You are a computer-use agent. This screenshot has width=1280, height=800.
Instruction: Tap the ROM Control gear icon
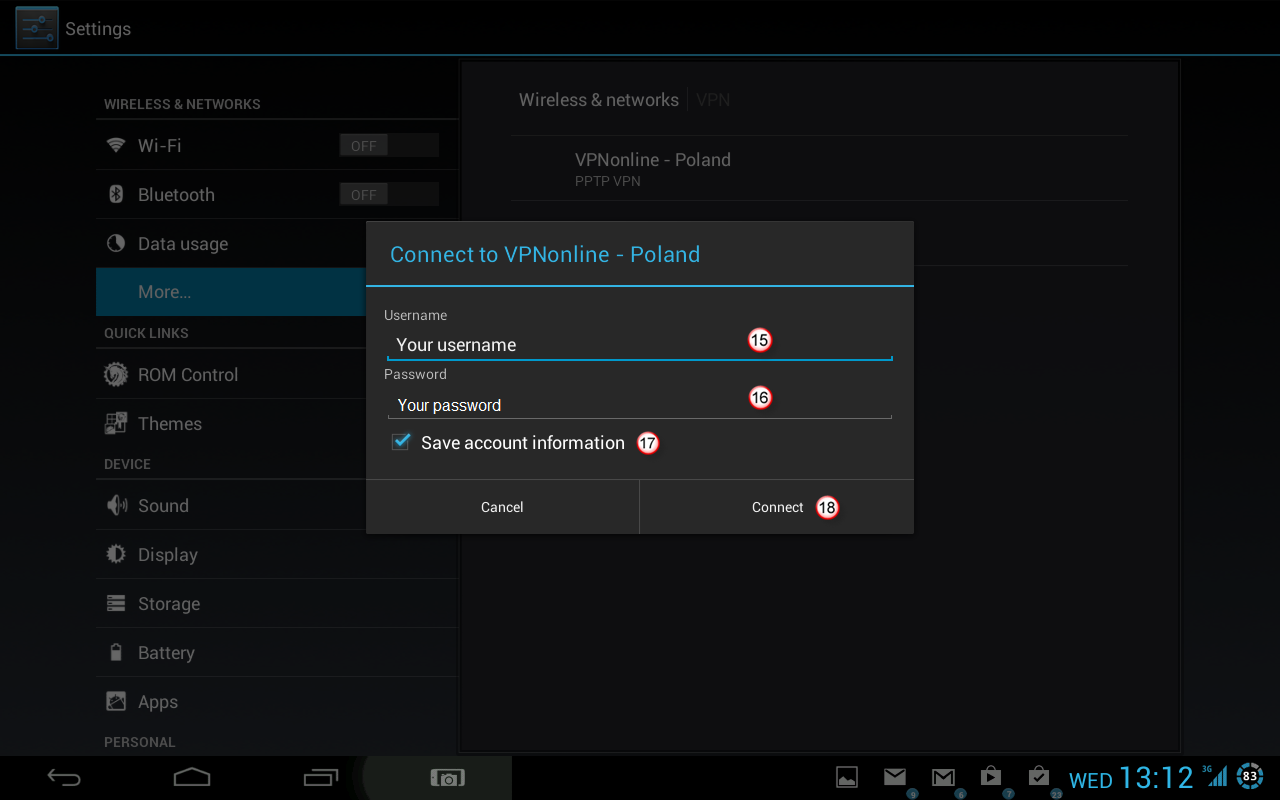coord(116,374)
